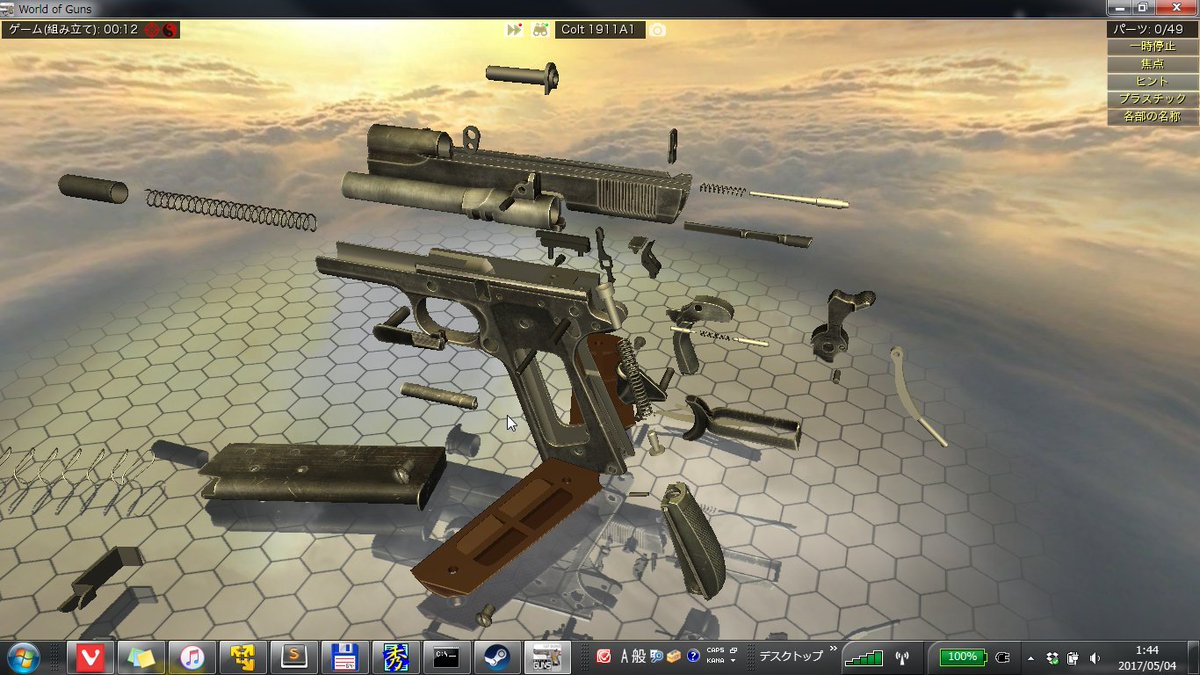The width and height of the screenshot is (1200, 675).
Task: Select the magazine follower at bottom left
Action: tap(100, 578)
